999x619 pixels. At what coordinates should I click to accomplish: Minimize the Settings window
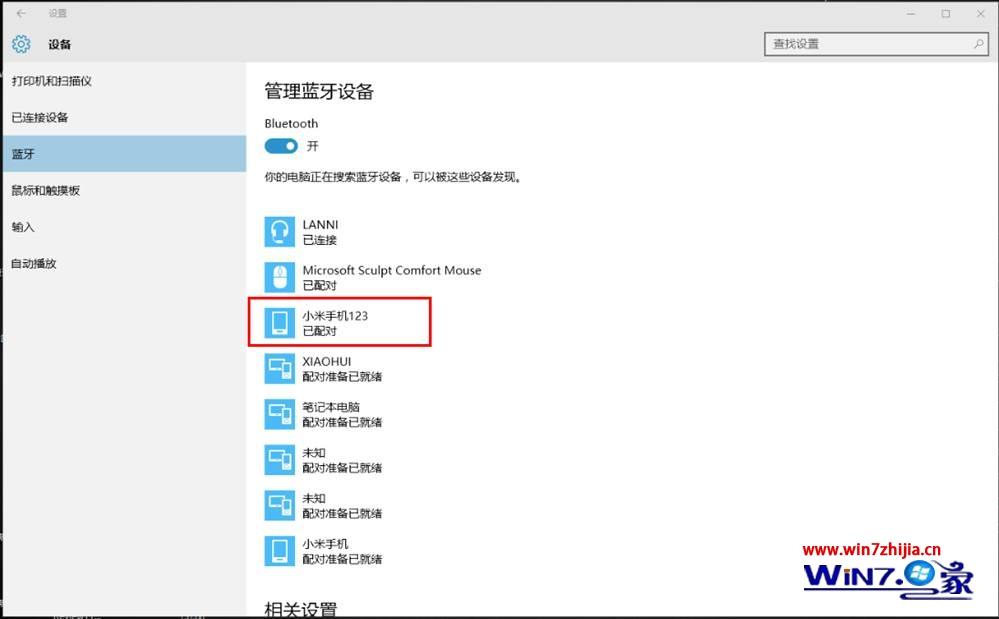click(x=911, y=13)
